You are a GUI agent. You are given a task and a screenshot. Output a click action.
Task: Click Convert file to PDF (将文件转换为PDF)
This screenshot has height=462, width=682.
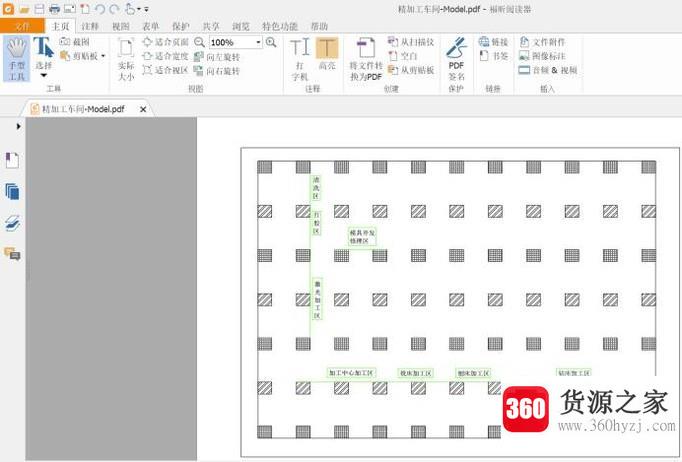[x=366, y=59]
